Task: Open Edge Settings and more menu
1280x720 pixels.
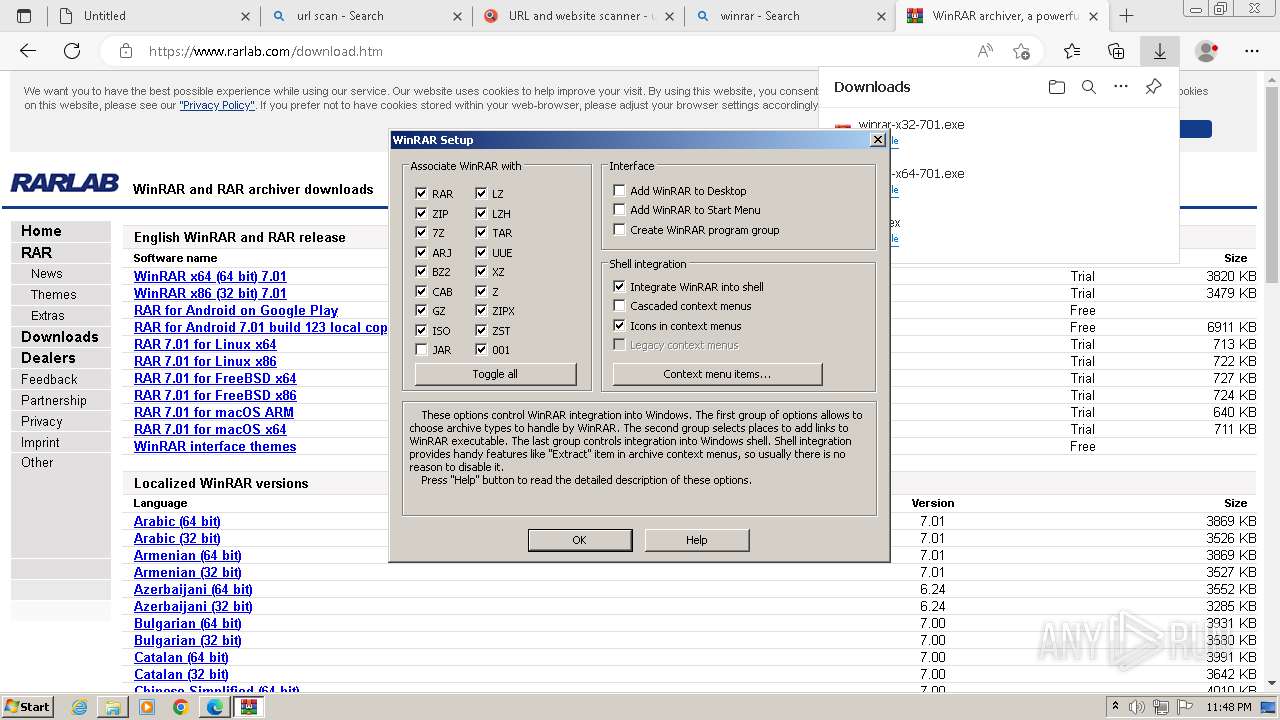Action: tap(1252, 51)
